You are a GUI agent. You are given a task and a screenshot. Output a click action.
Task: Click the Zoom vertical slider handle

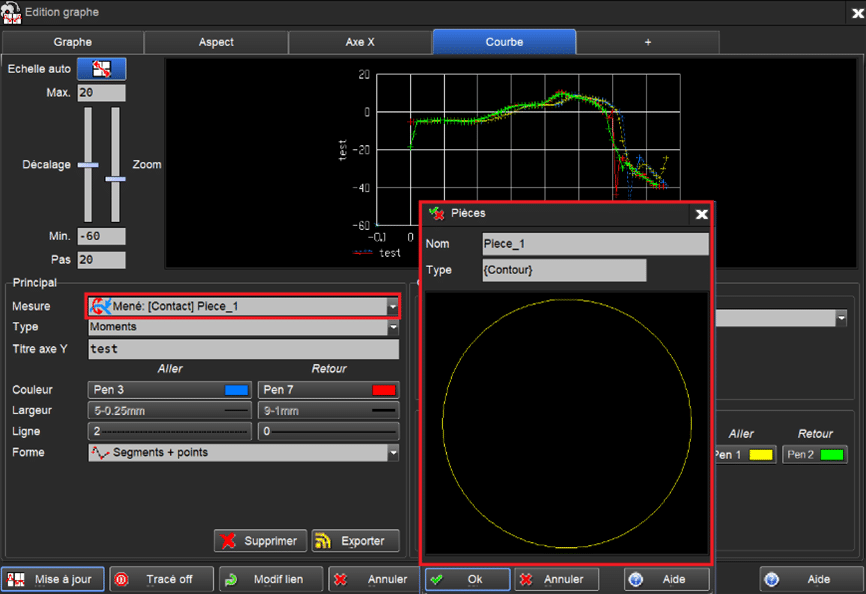[115, 179]
